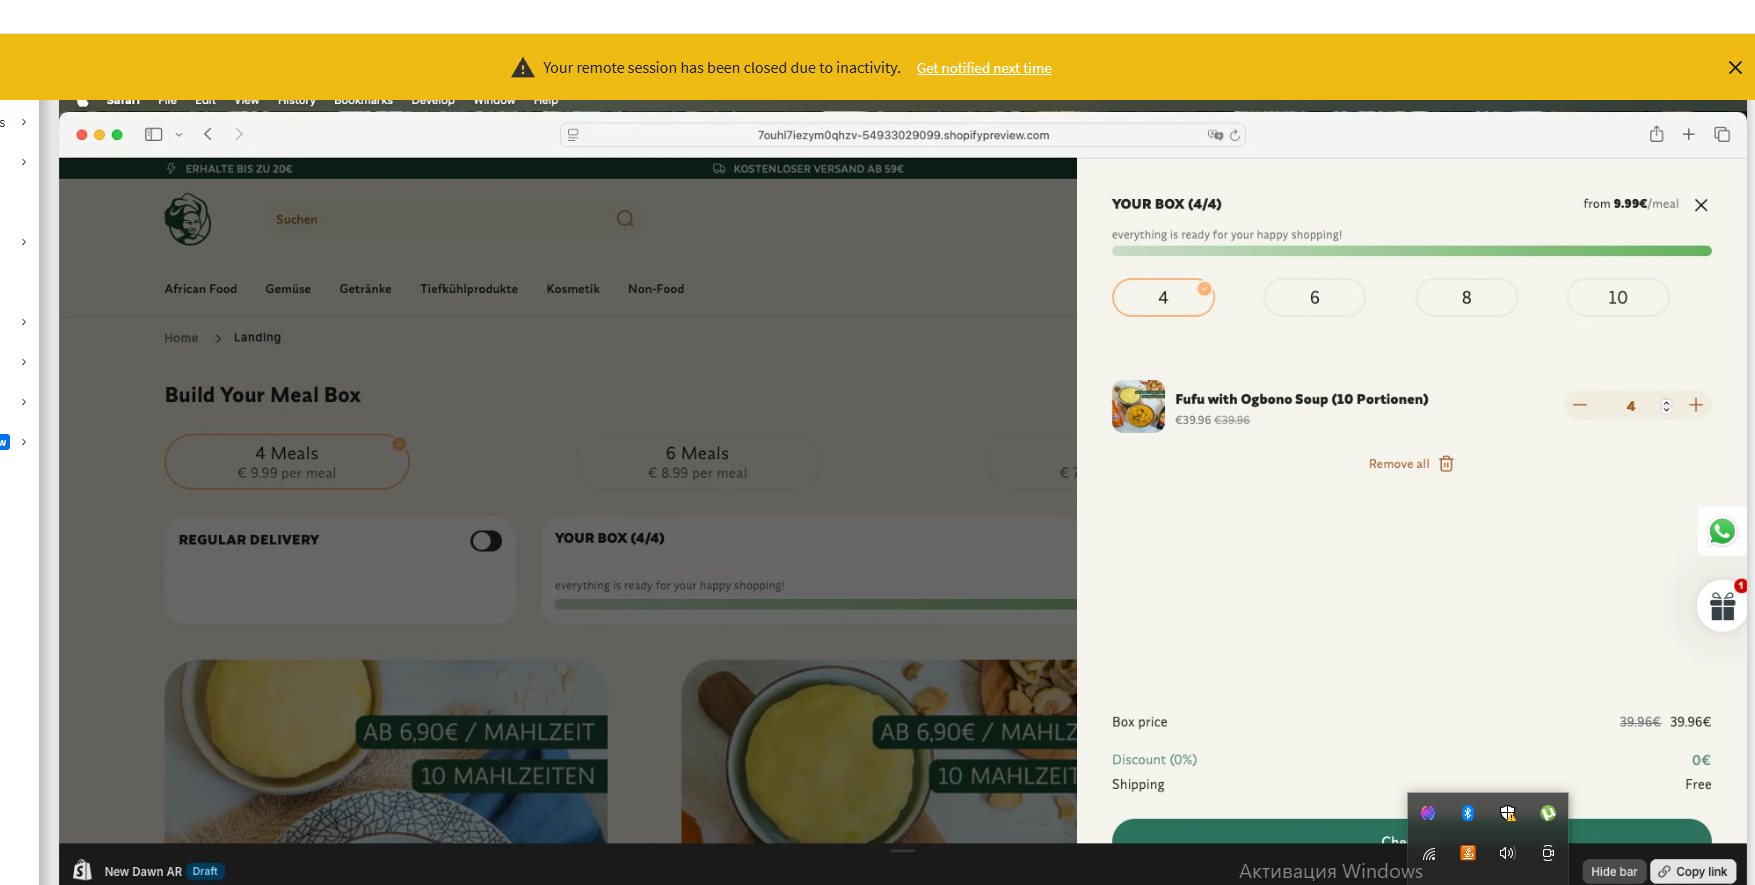The height and width of the screenshot is (885, 1755).
Task: Click the Meet Now camera tray icon
Action: click(1548, 853)
